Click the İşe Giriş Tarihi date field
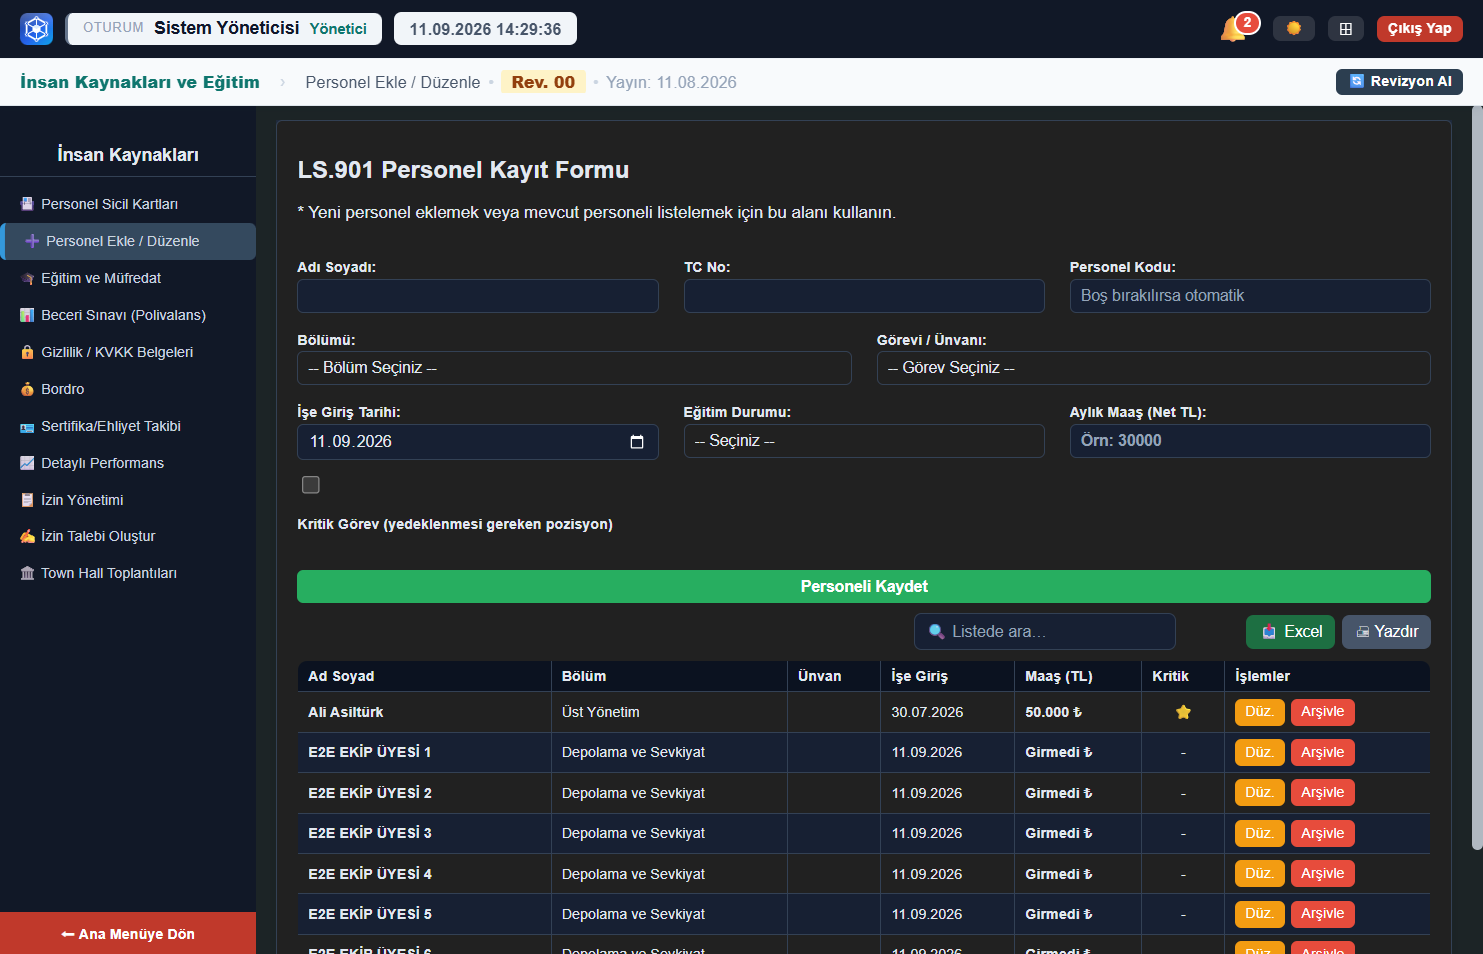Image resolution: width=1483 pixels, height=954 pixels. pyautogui.click(x=478, y=442)
